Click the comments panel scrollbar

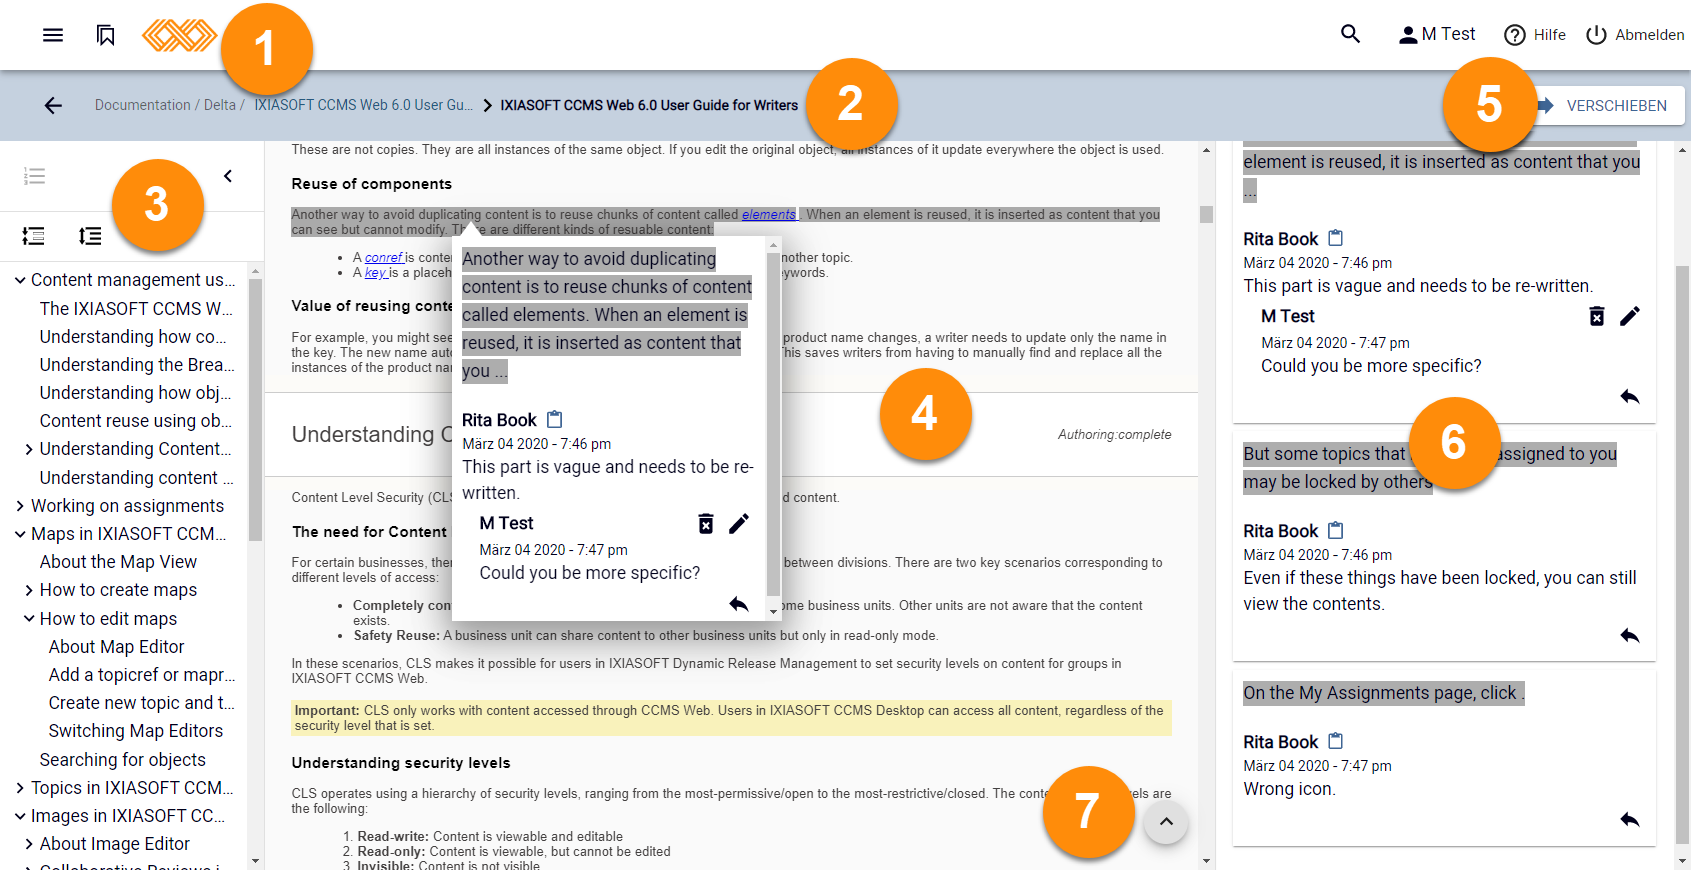pyautogui.click(x=1682, y=556)
